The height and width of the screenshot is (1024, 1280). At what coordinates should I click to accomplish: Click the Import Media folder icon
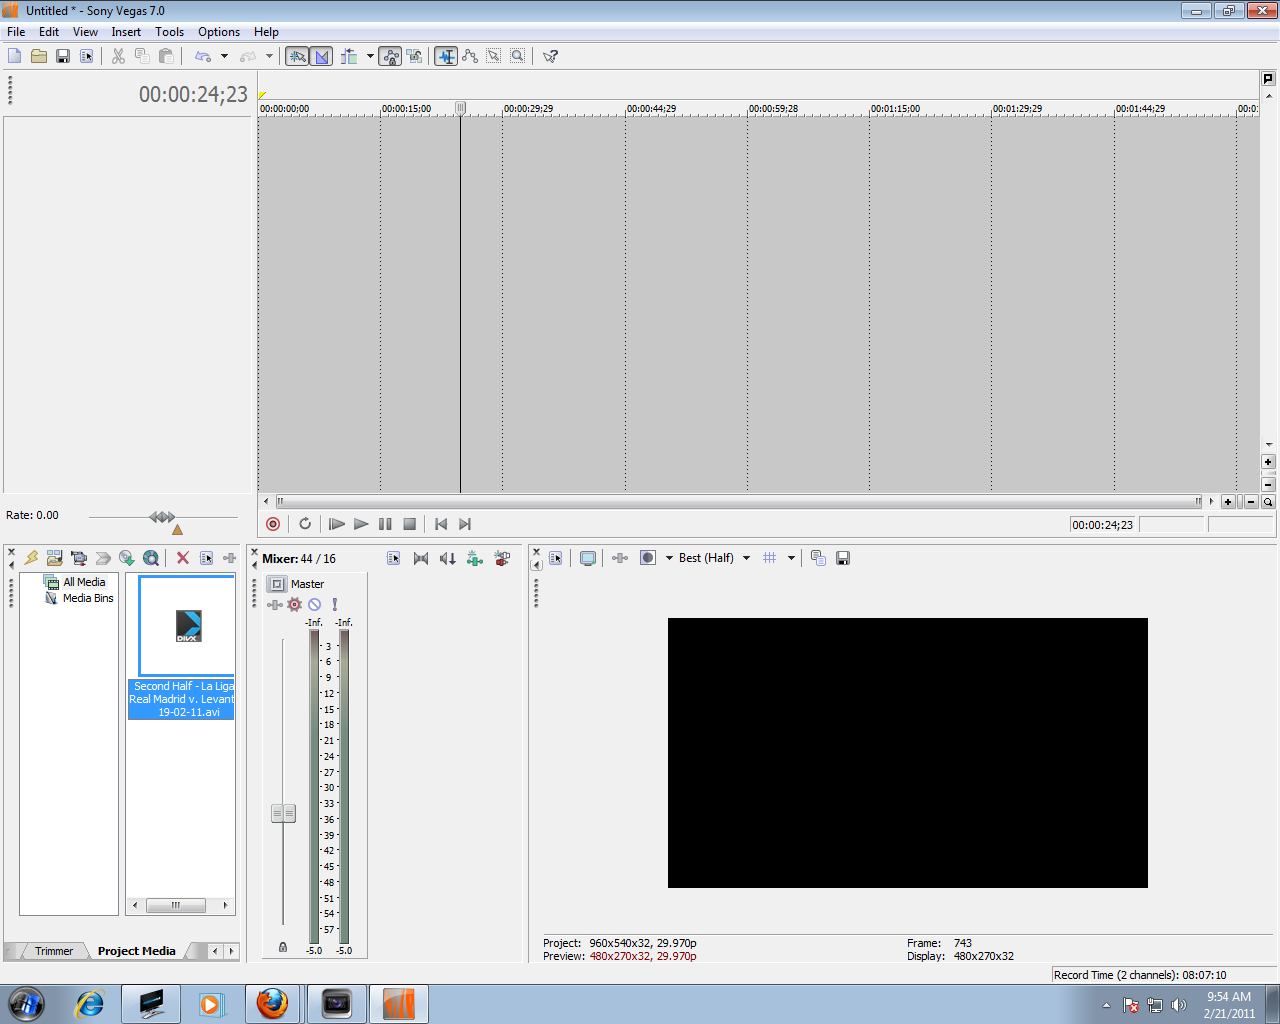(x=55, y=558)
